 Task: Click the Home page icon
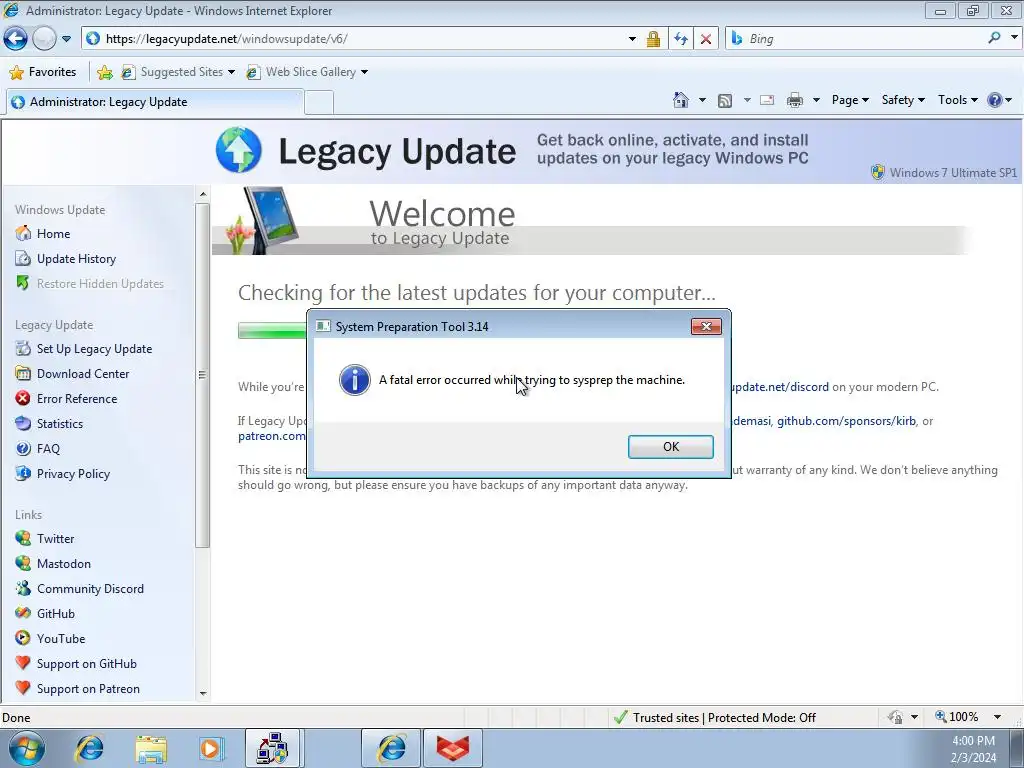pyautogui.click(x=680, y=100)
